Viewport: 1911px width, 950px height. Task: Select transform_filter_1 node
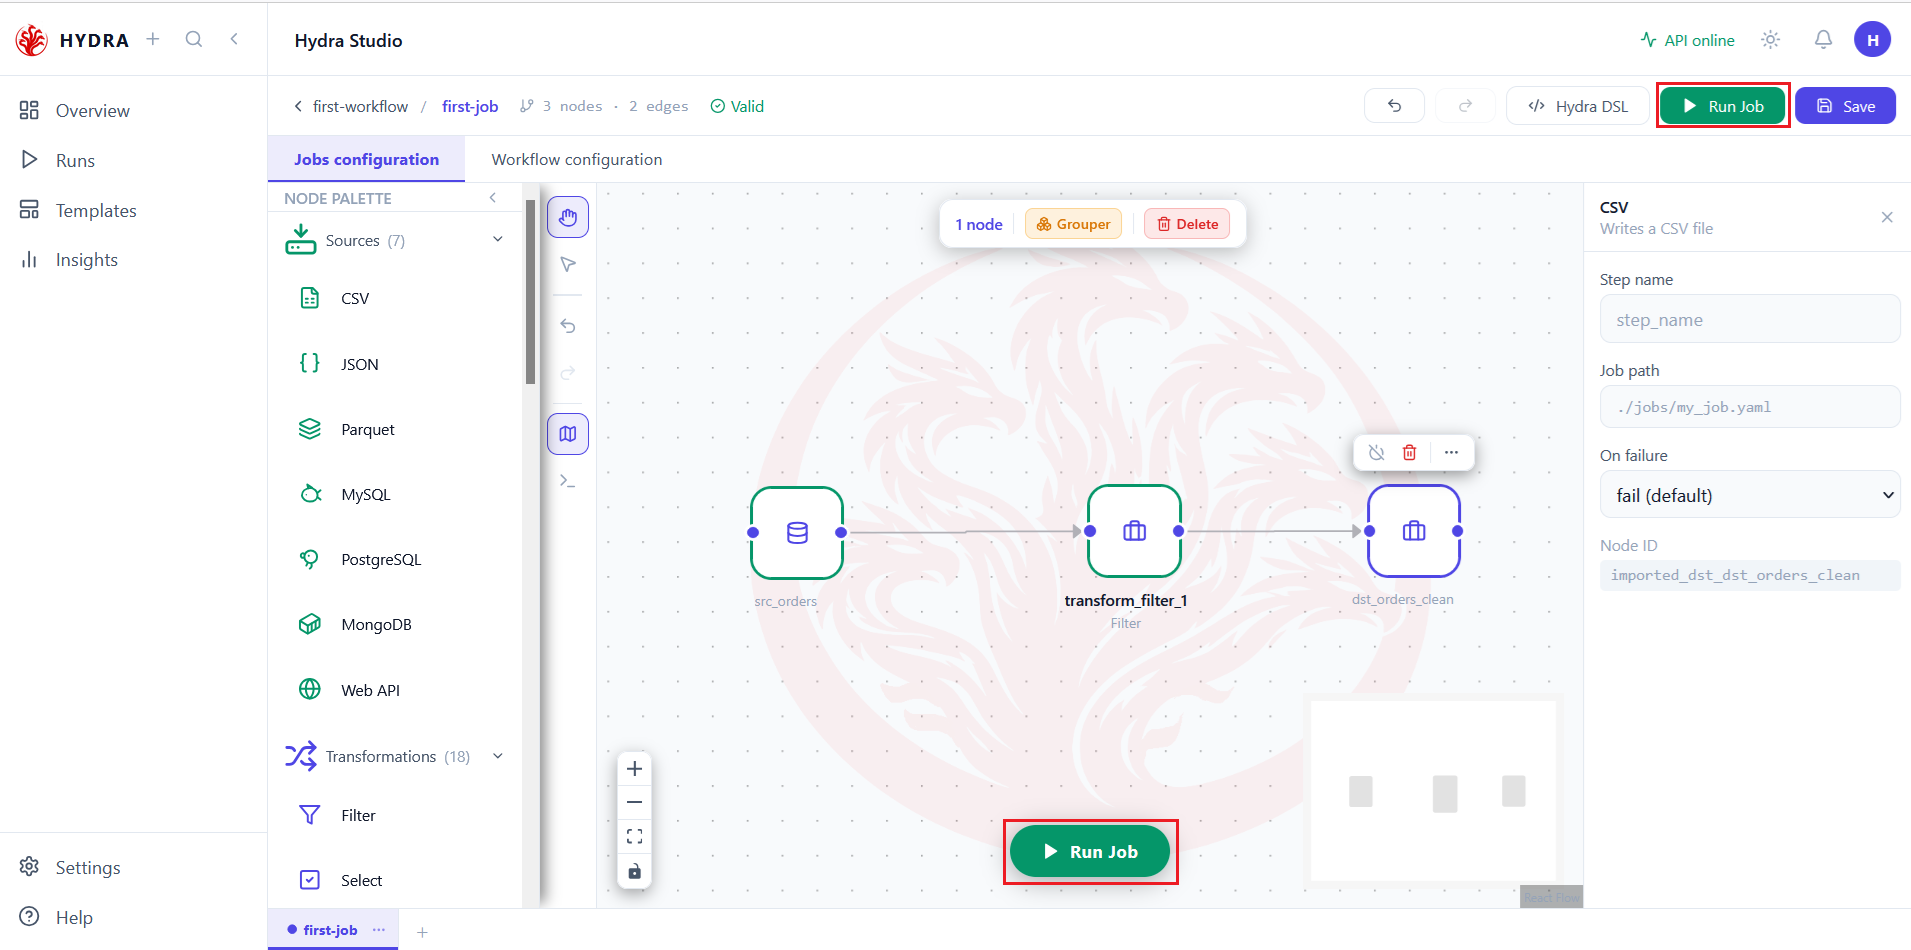[x=1134, y=531]
